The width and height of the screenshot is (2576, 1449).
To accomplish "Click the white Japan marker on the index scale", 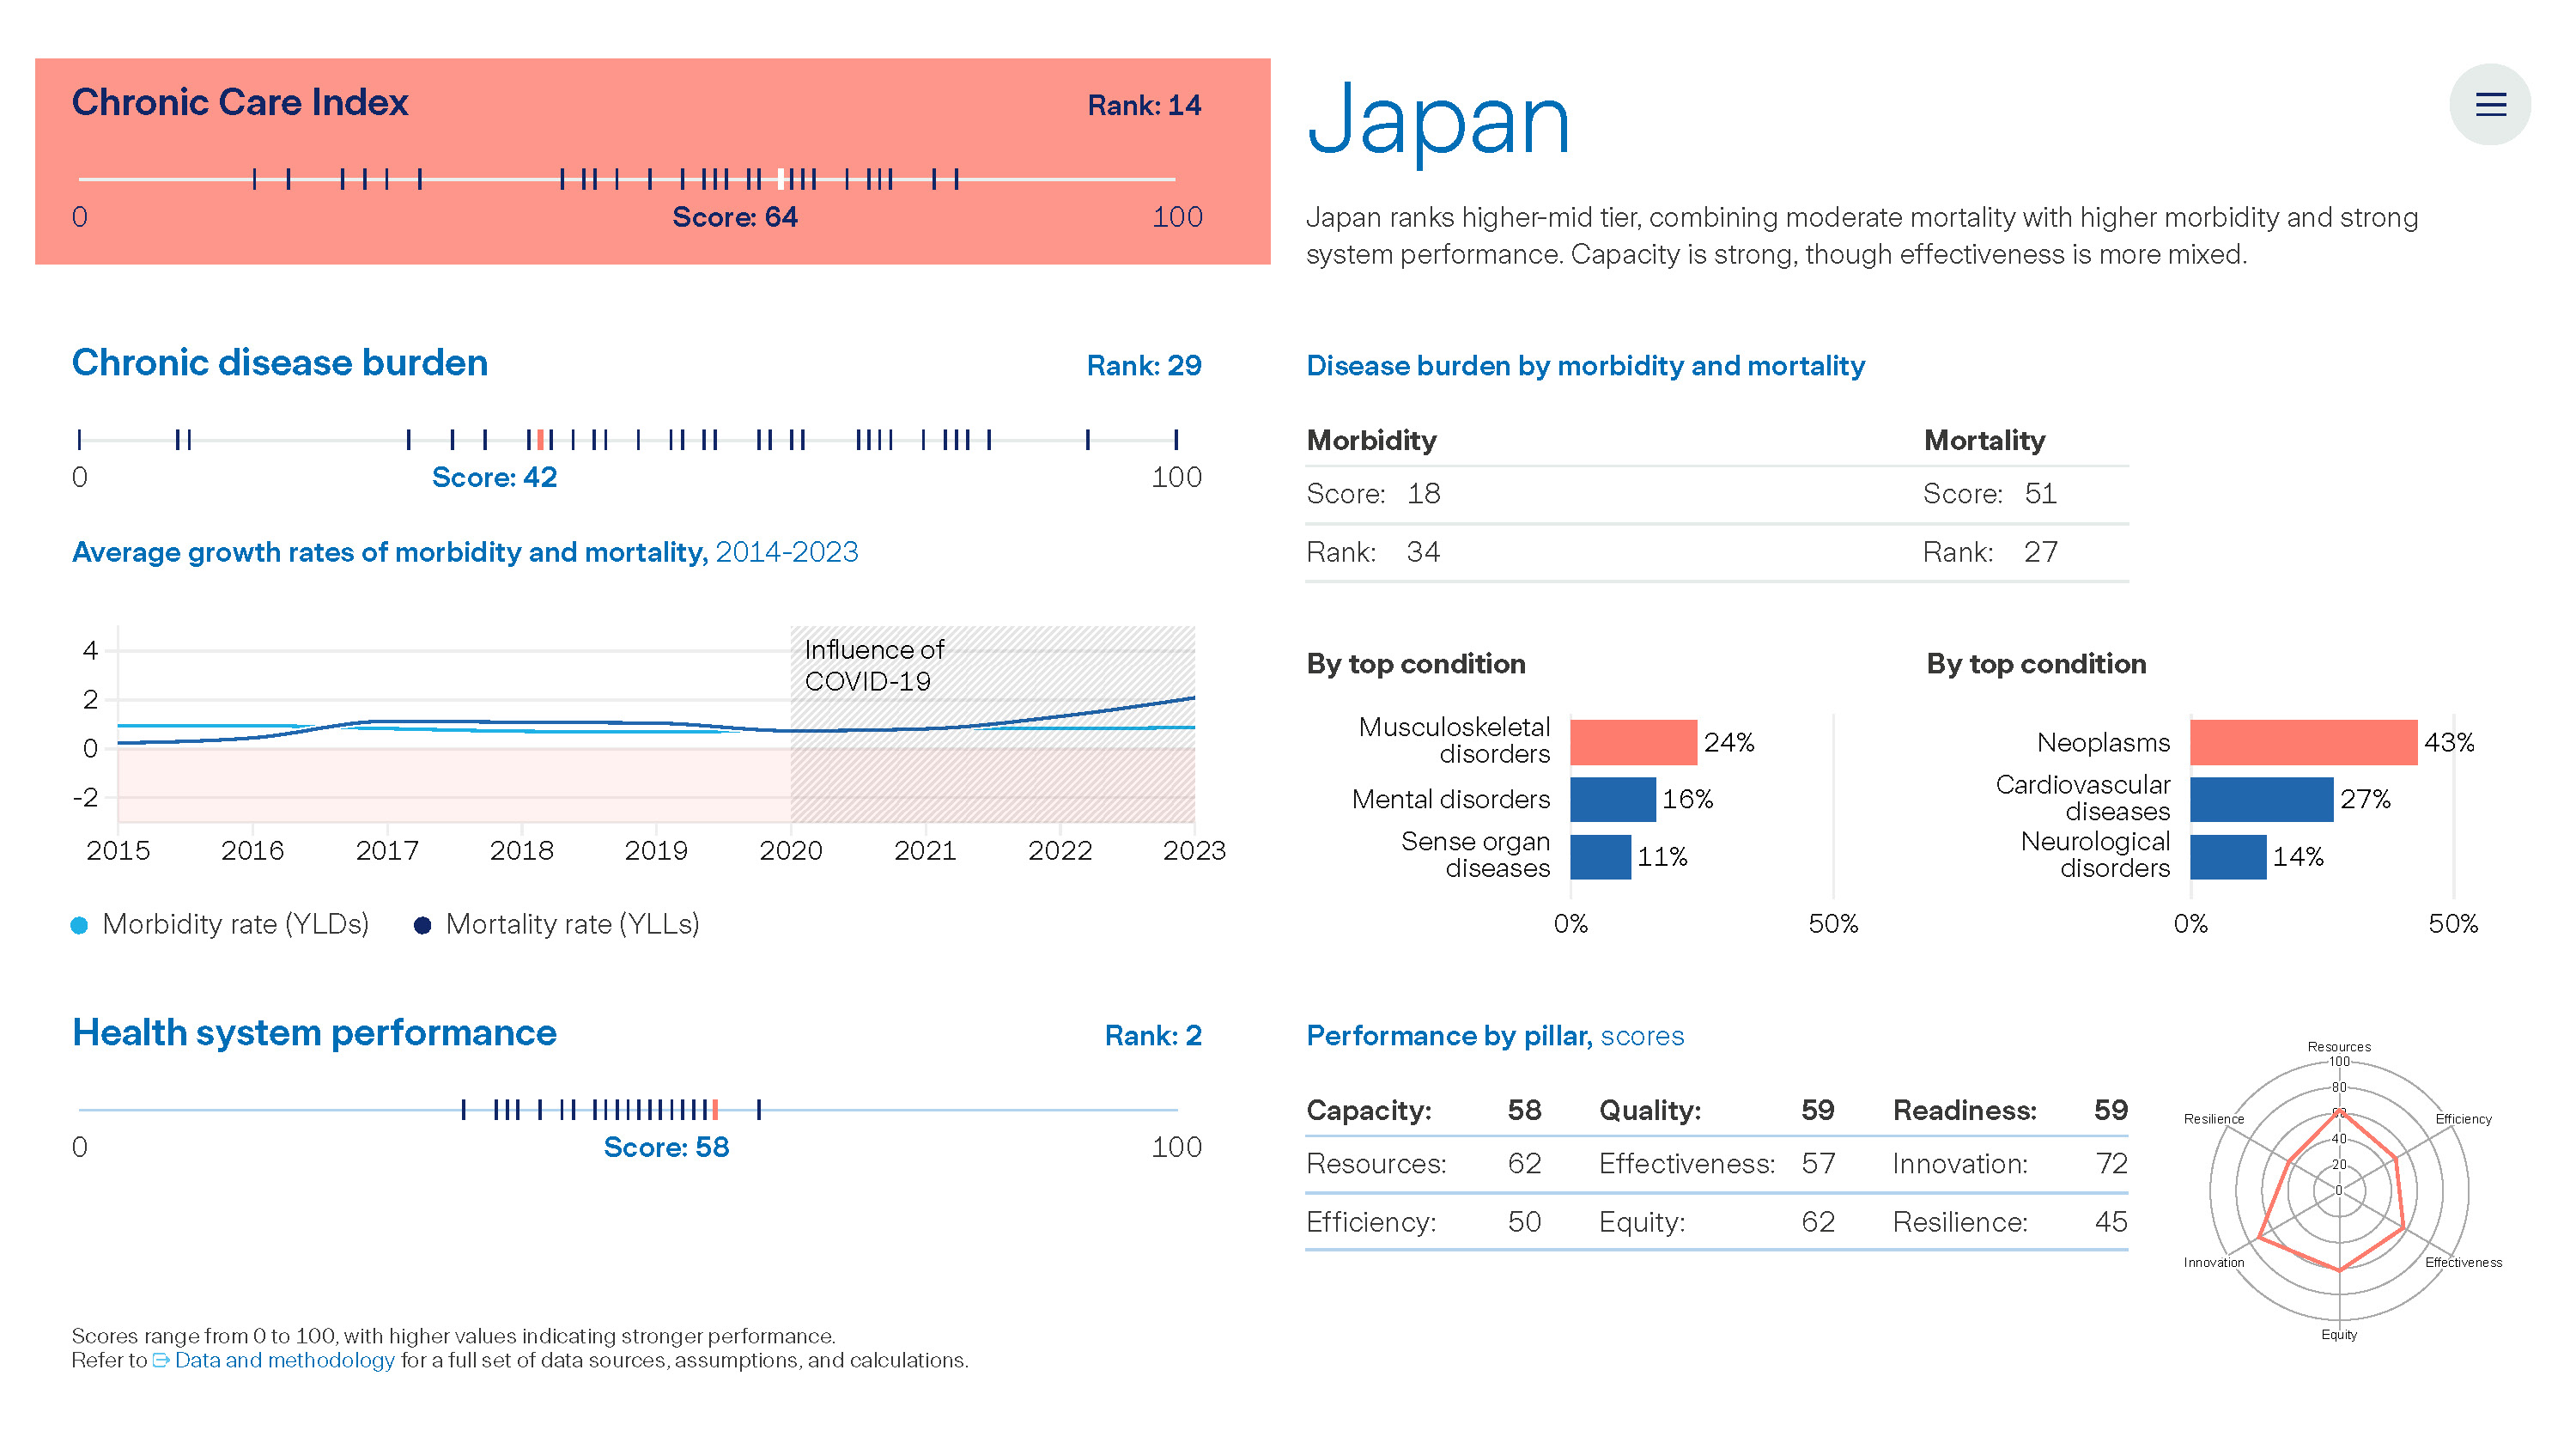I will pos(781,179).
